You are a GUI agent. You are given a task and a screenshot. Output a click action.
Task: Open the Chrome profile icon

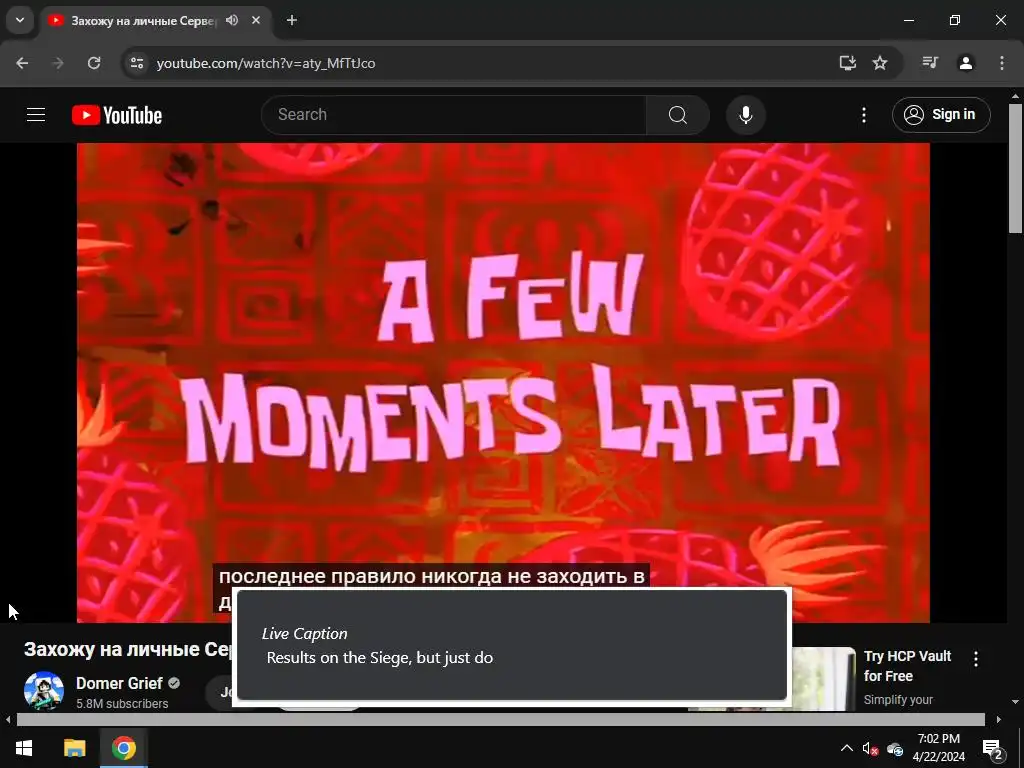tap(966, 63)
